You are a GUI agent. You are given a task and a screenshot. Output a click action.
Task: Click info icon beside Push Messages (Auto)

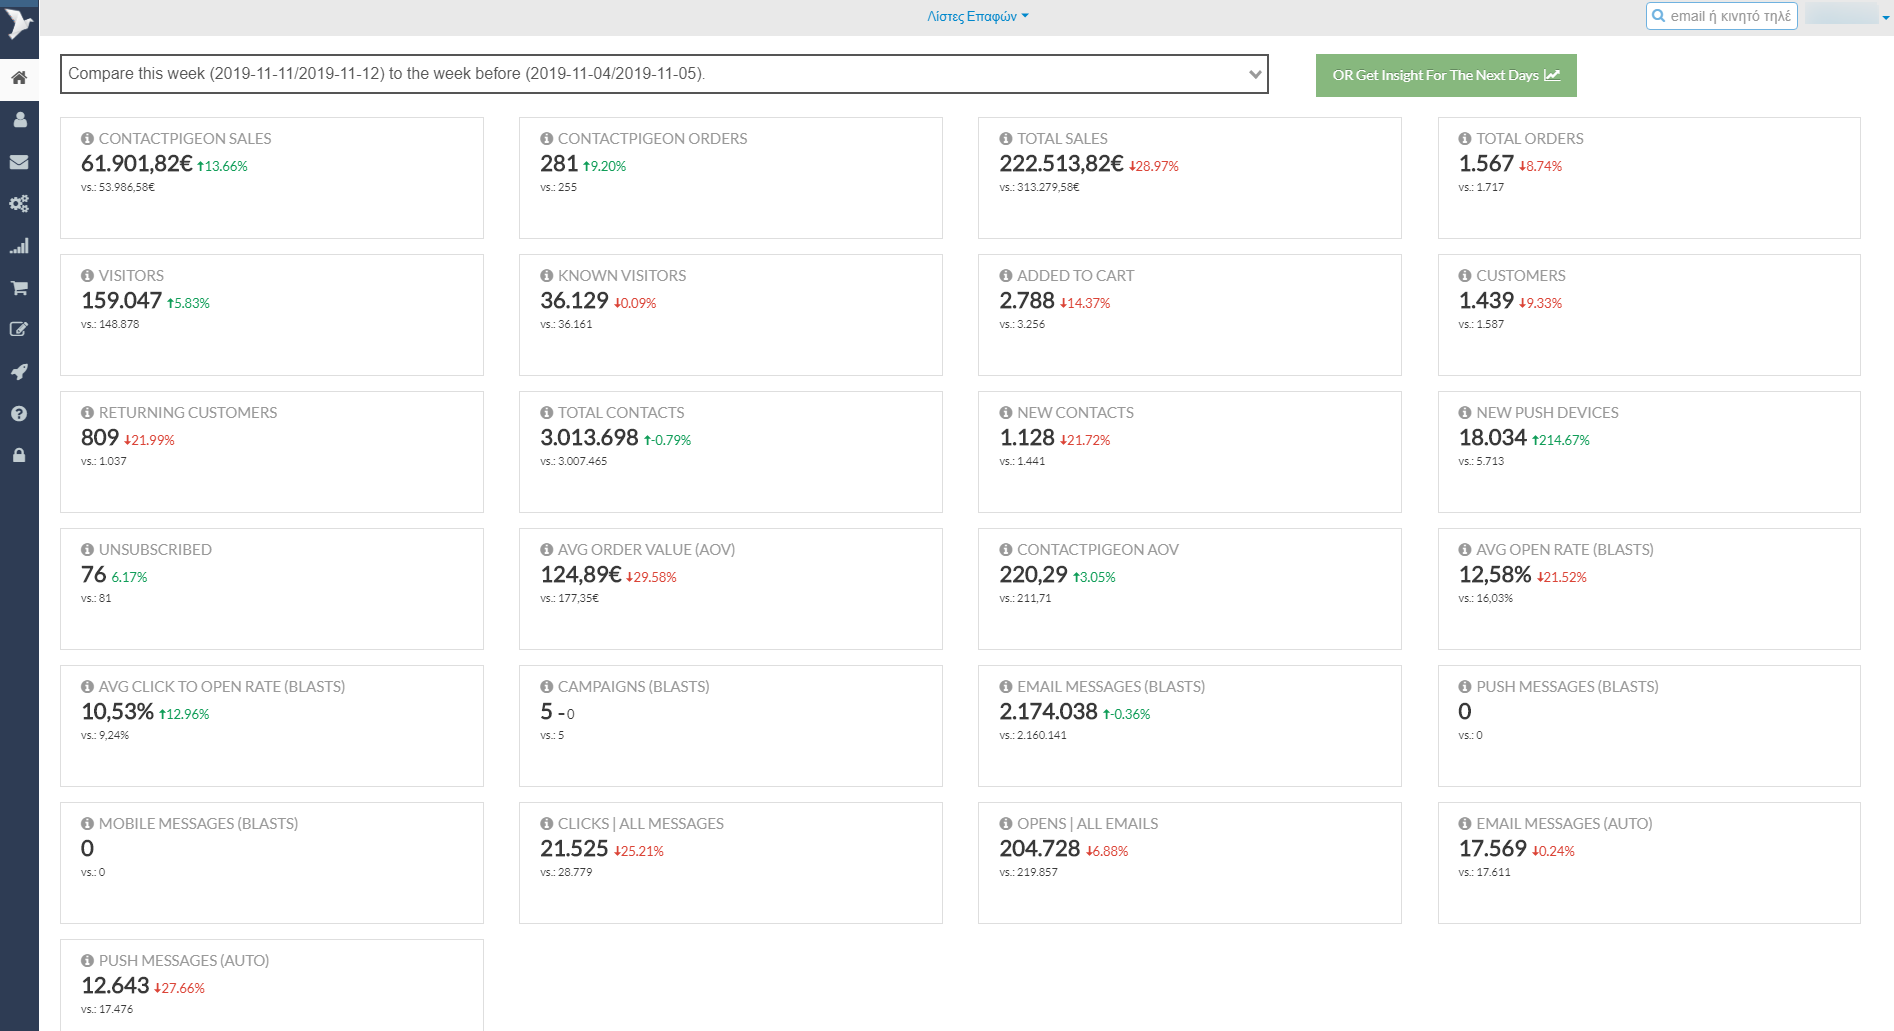[87, 961]
